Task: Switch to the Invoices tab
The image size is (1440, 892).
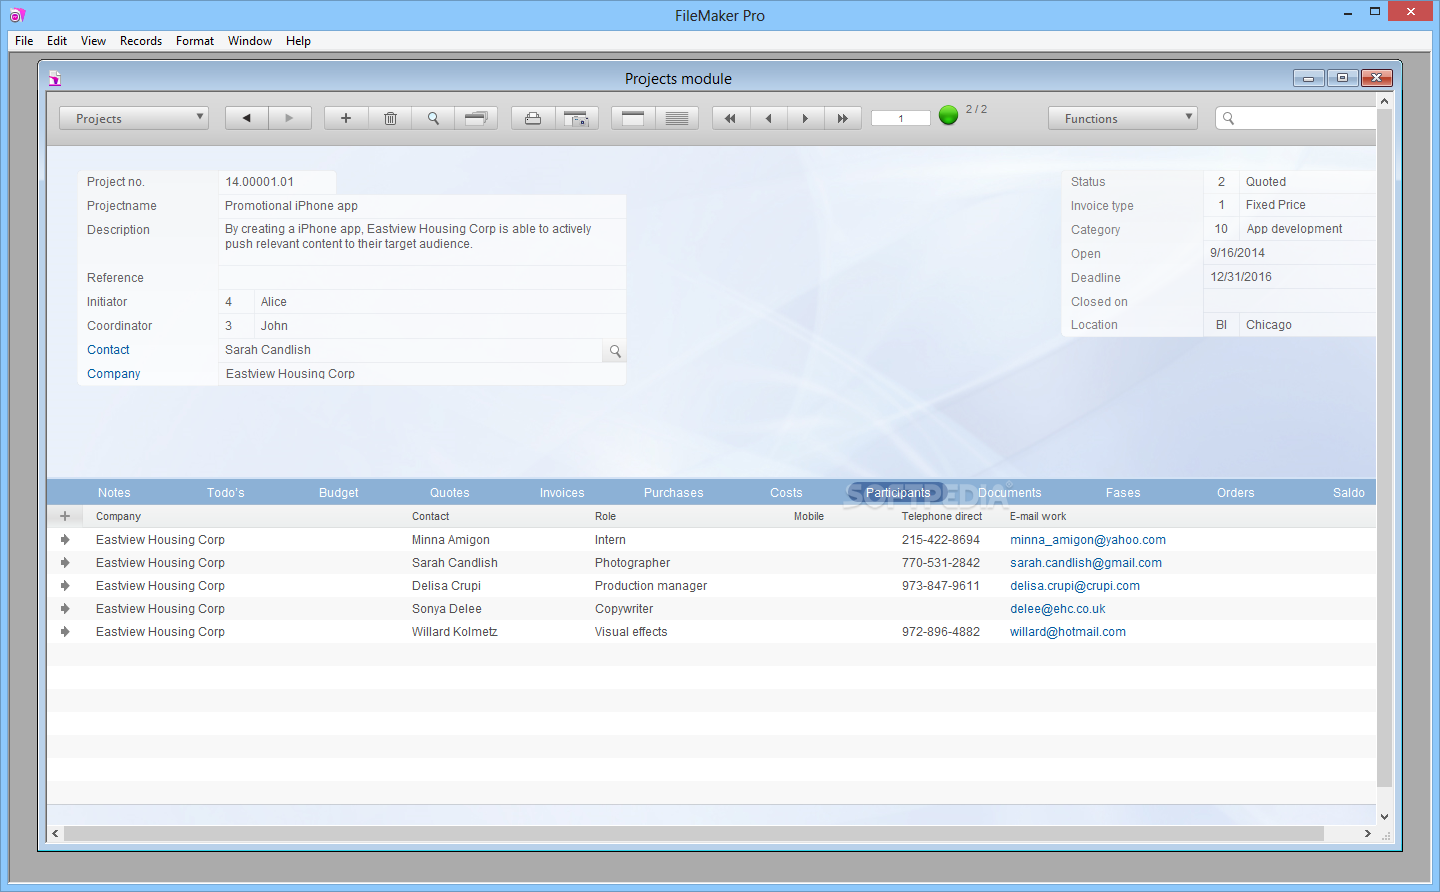Action: (x=562, y=493)
